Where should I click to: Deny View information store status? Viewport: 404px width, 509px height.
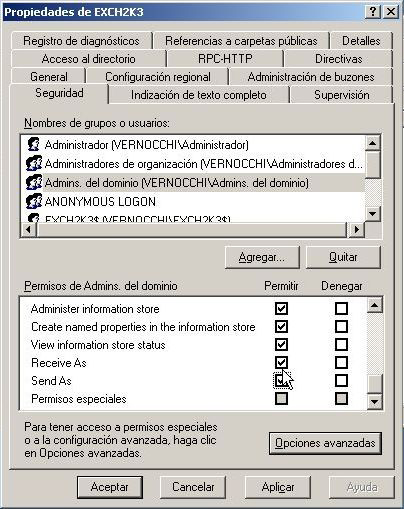[x=341, y=344]
